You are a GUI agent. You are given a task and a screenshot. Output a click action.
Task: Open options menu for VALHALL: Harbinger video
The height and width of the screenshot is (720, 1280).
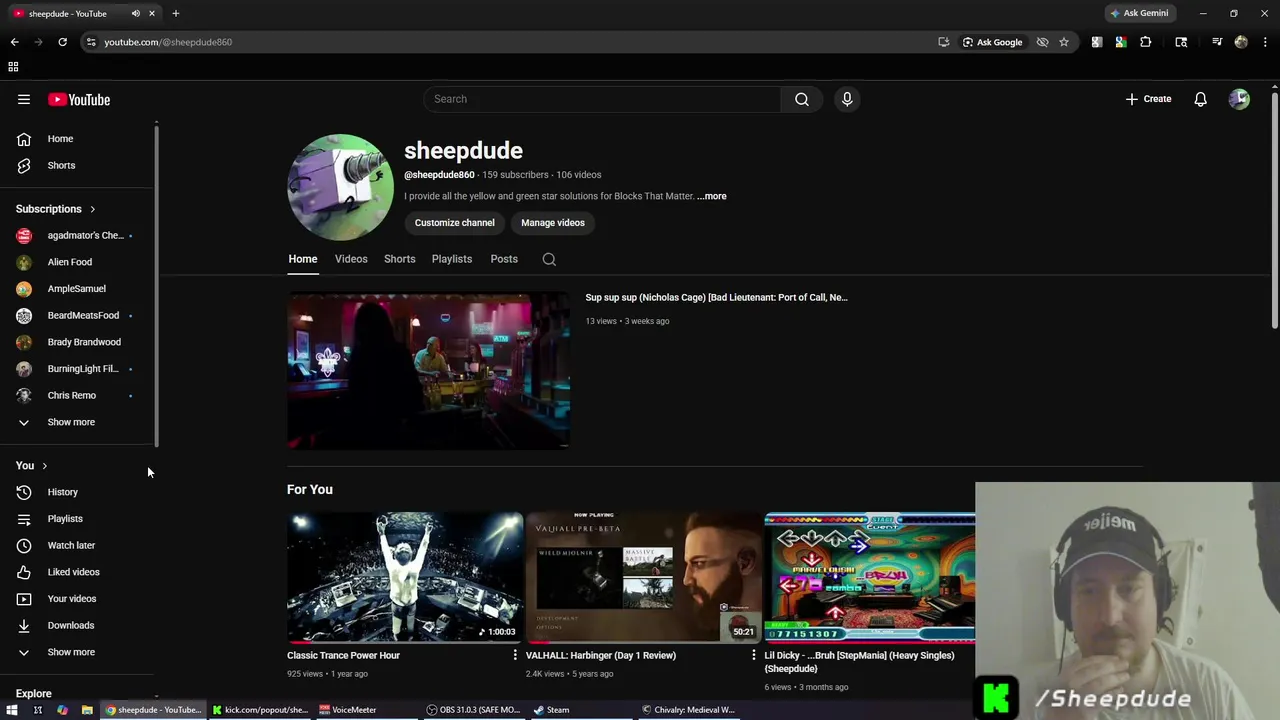pyautogui.click(x=754, y=655)
